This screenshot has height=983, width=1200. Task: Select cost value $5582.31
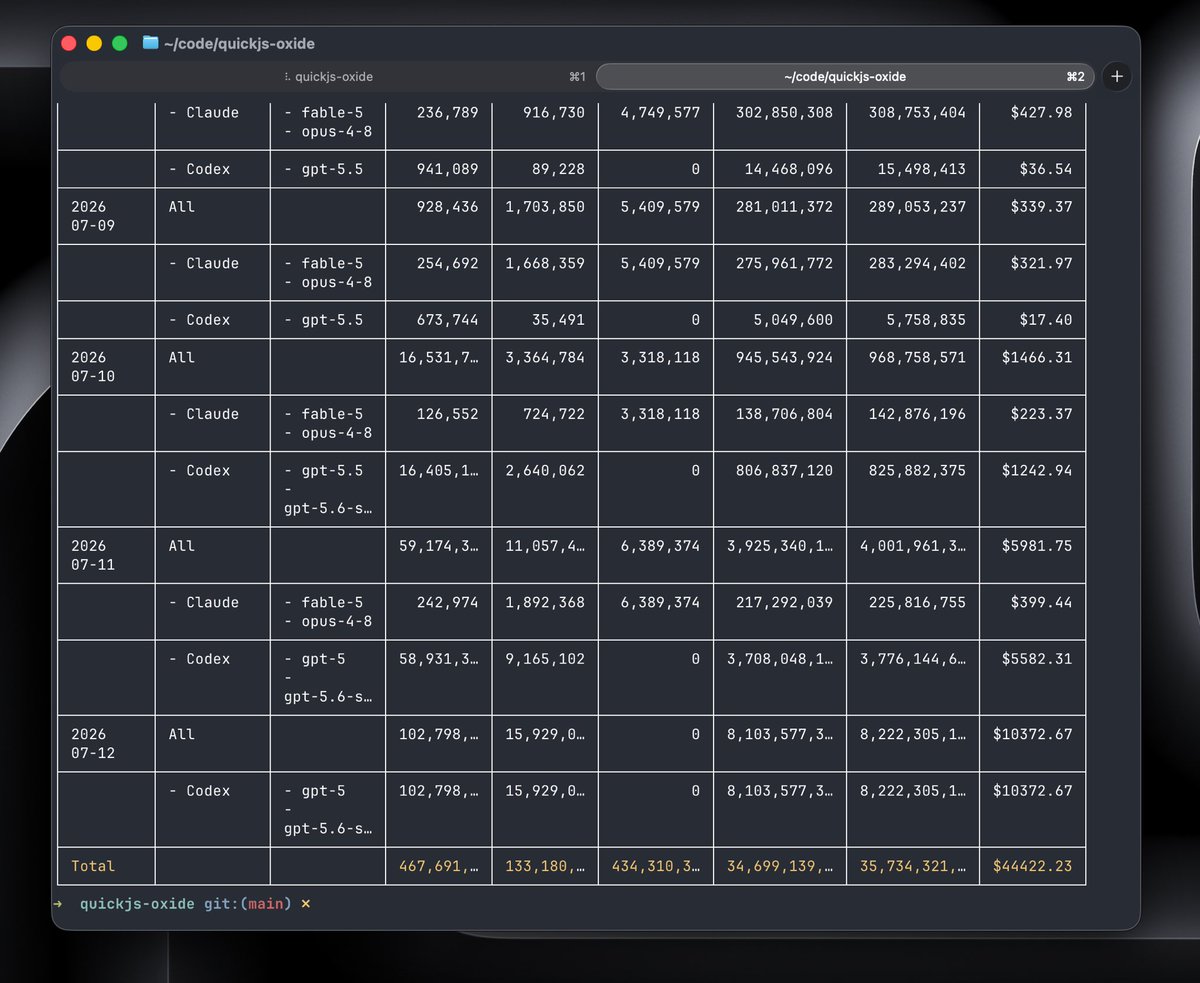coord(1037,659)
